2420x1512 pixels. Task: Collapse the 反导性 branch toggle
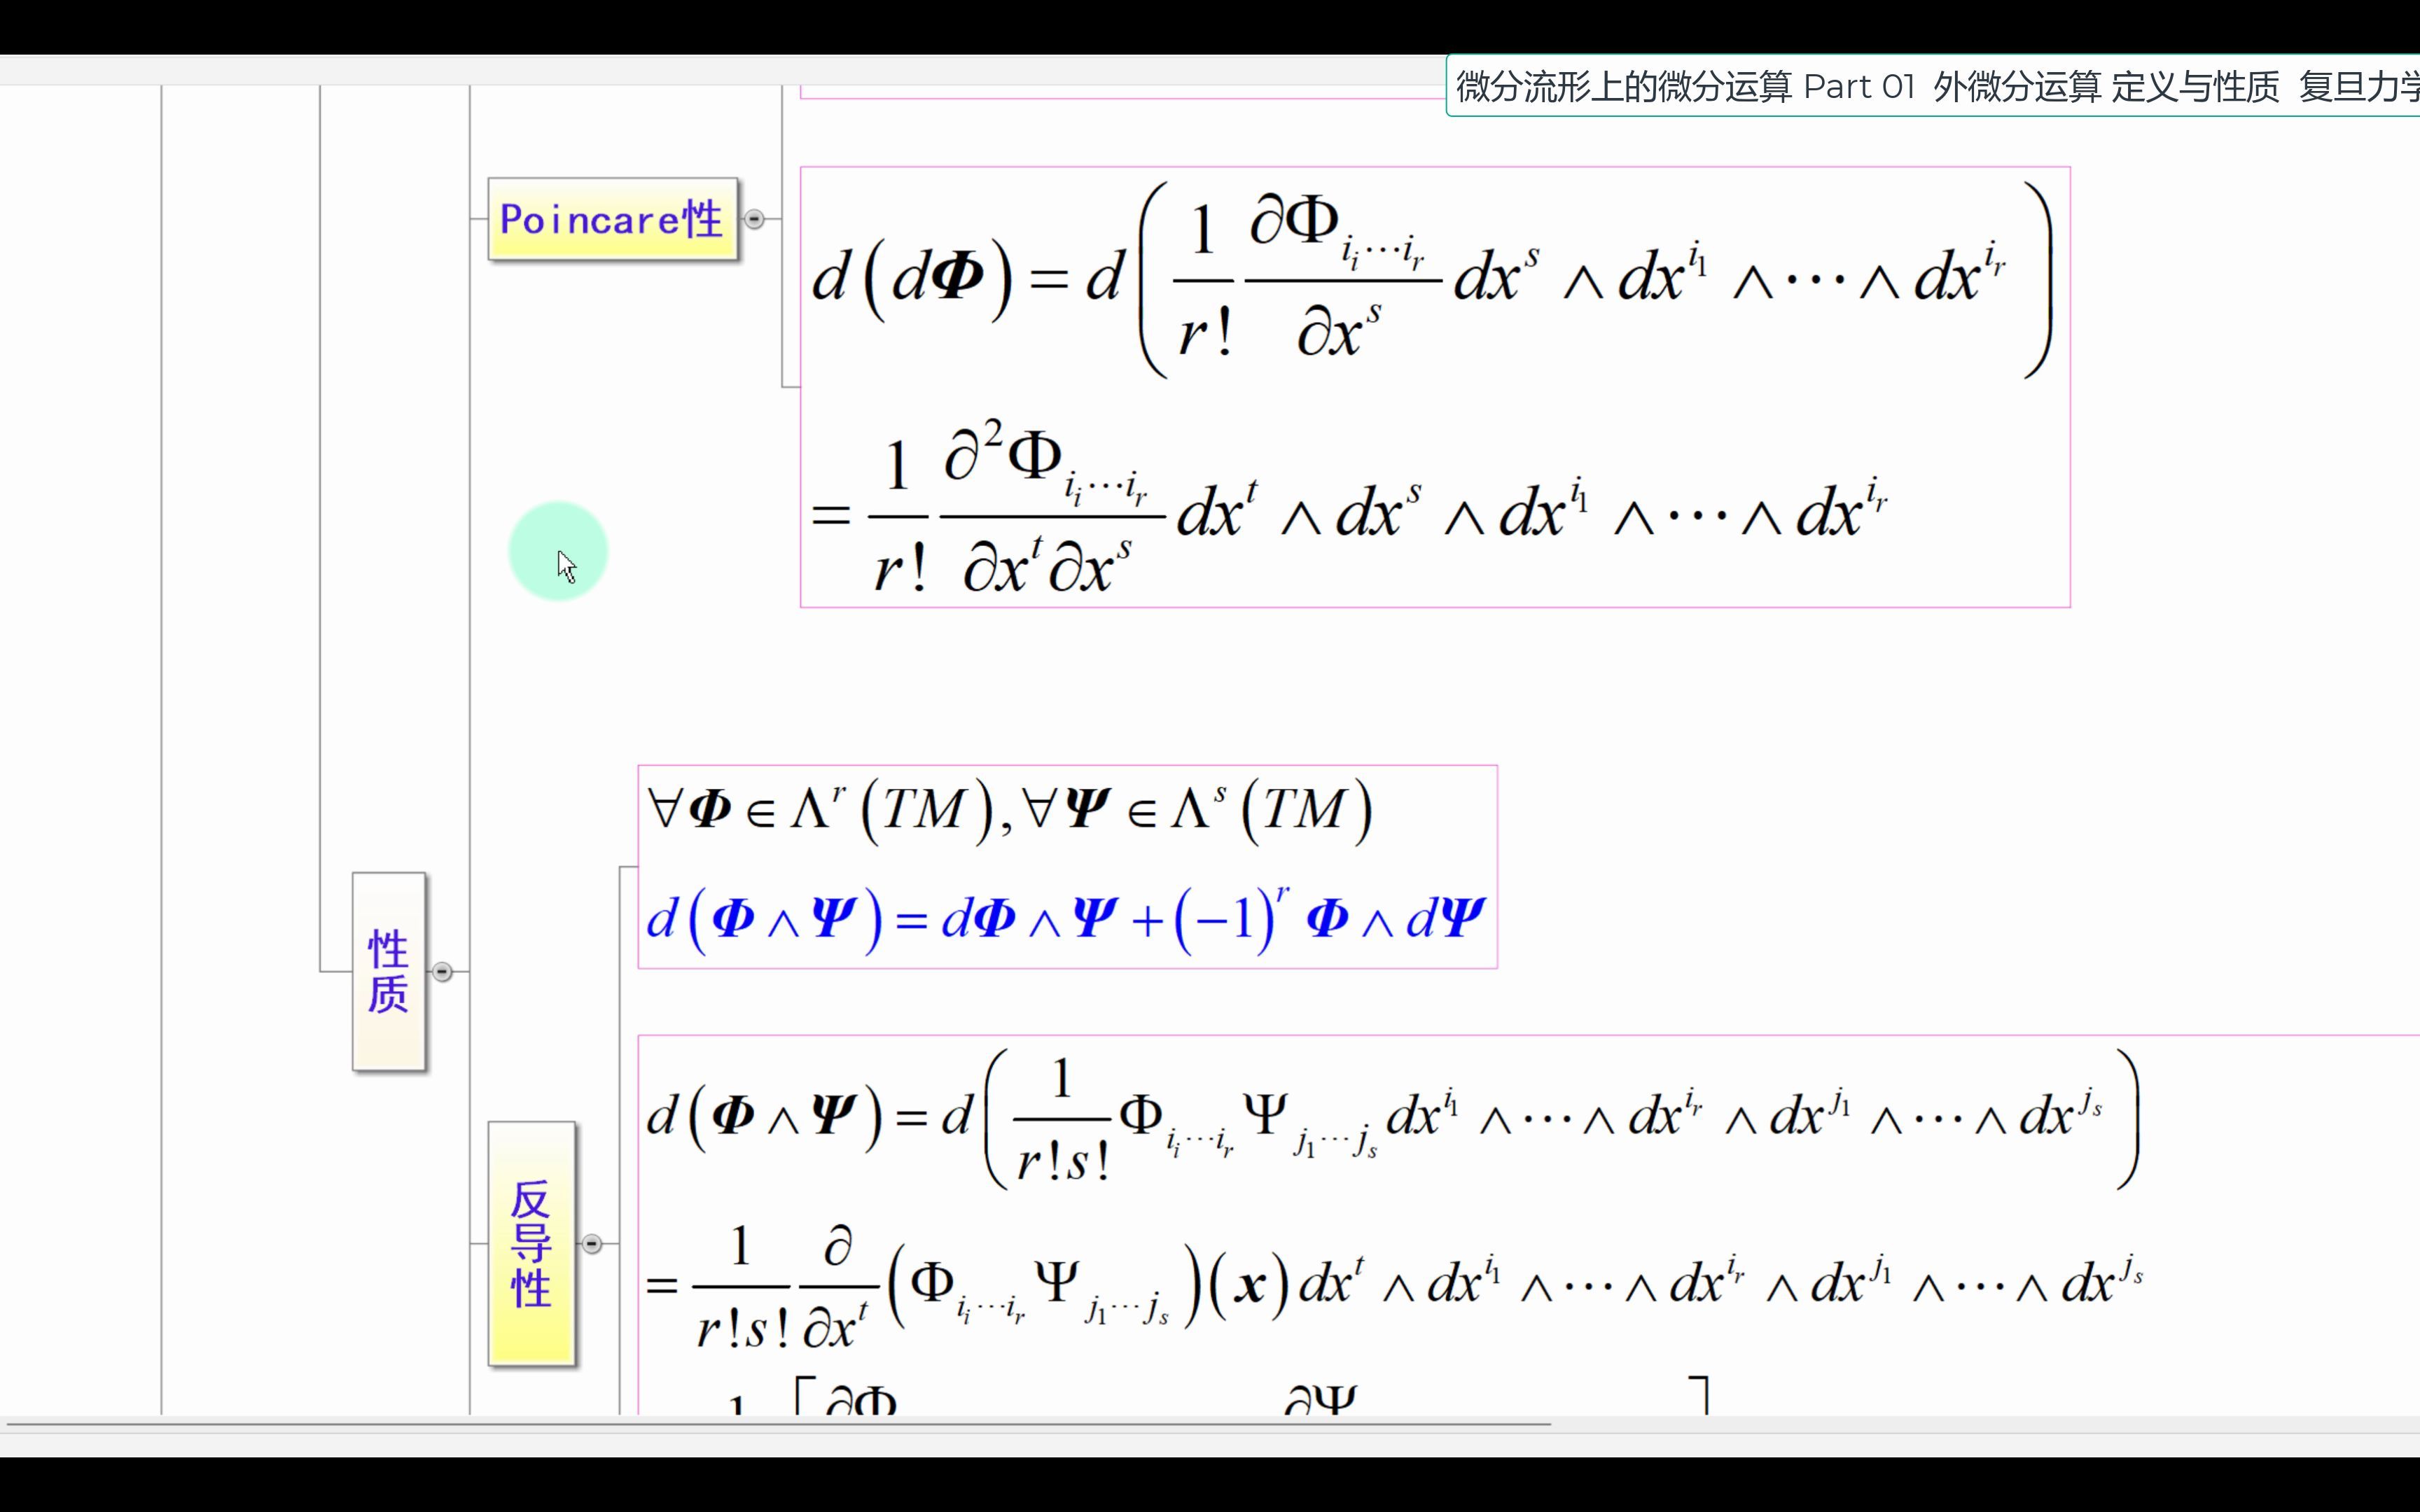[x=592, y=1243]
